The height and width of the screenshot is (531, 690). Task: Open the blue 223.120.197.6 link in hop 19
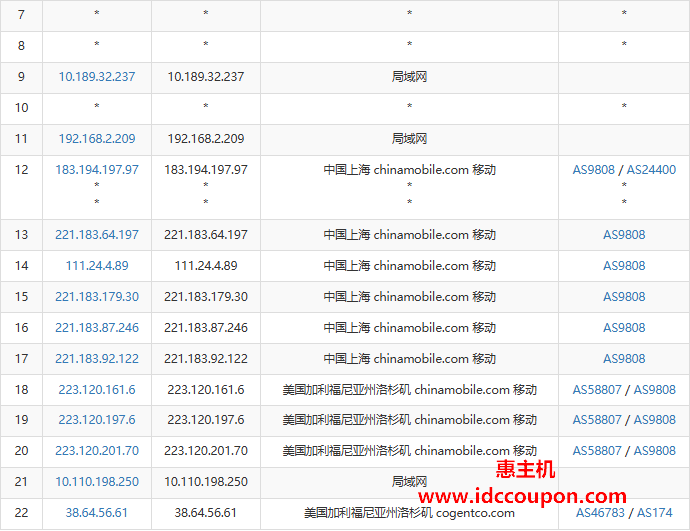[x=97, y=420]
